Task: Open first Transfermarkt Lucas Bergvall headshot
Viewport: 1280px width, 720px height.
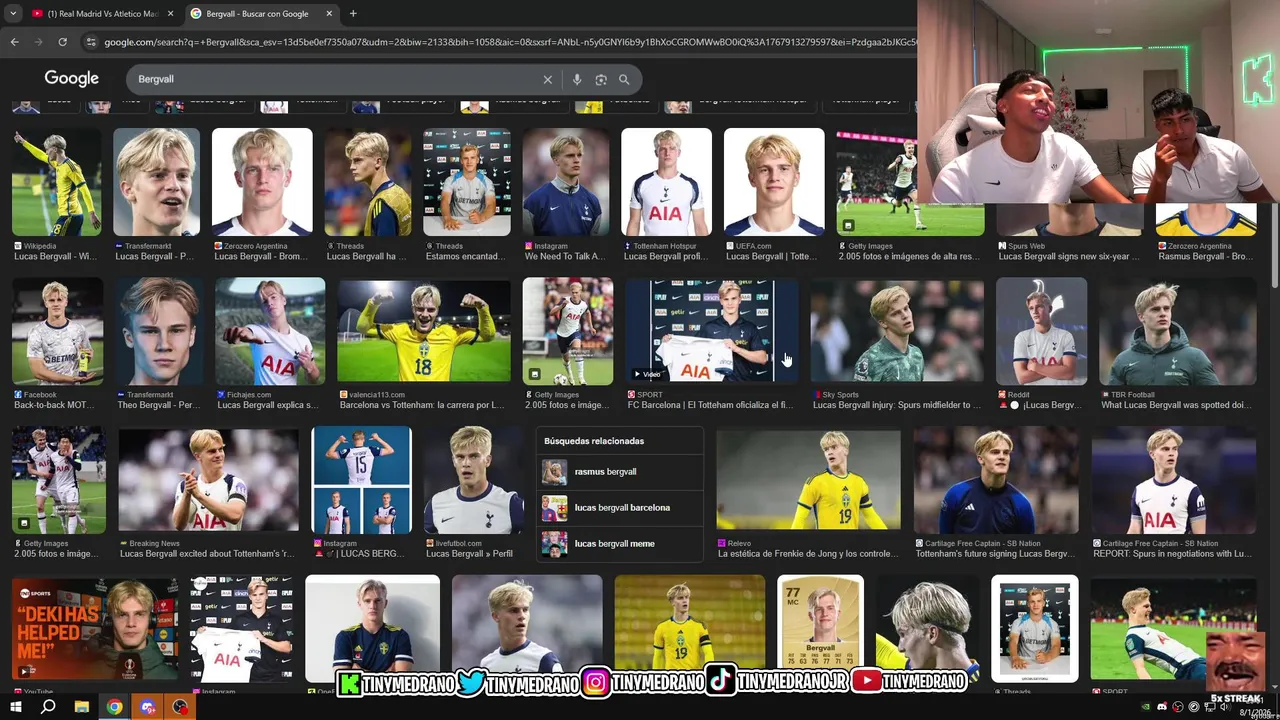Action: (x=156, y=182)
